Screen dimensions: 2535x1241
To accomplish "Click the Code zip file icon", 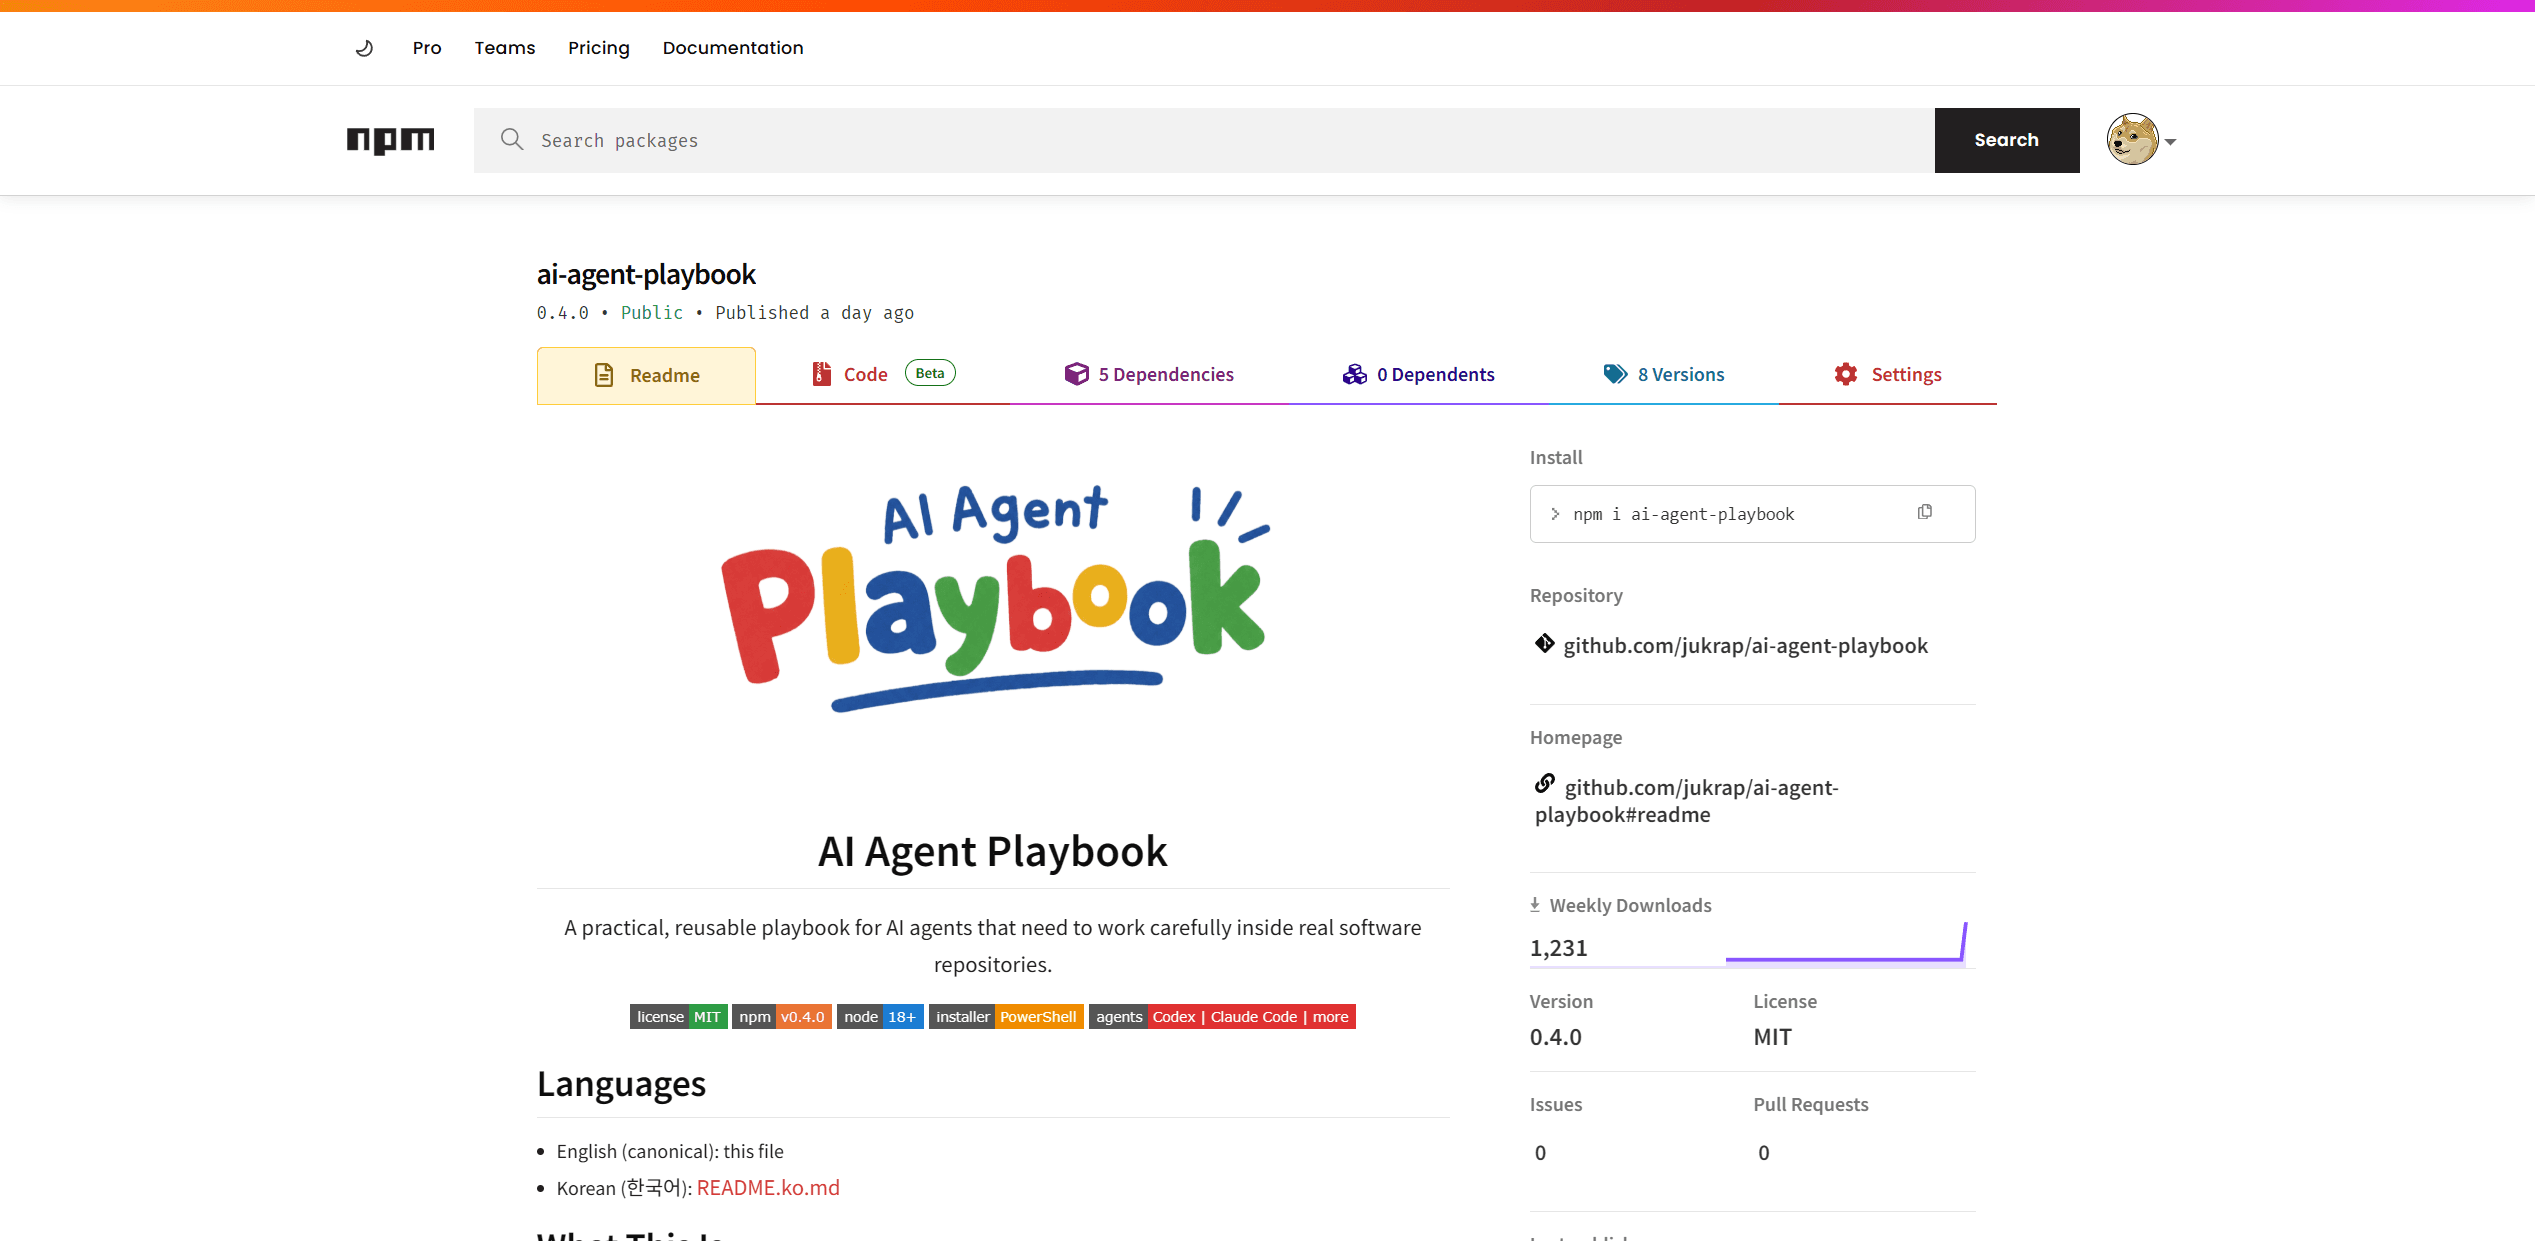I will (822, 374).
